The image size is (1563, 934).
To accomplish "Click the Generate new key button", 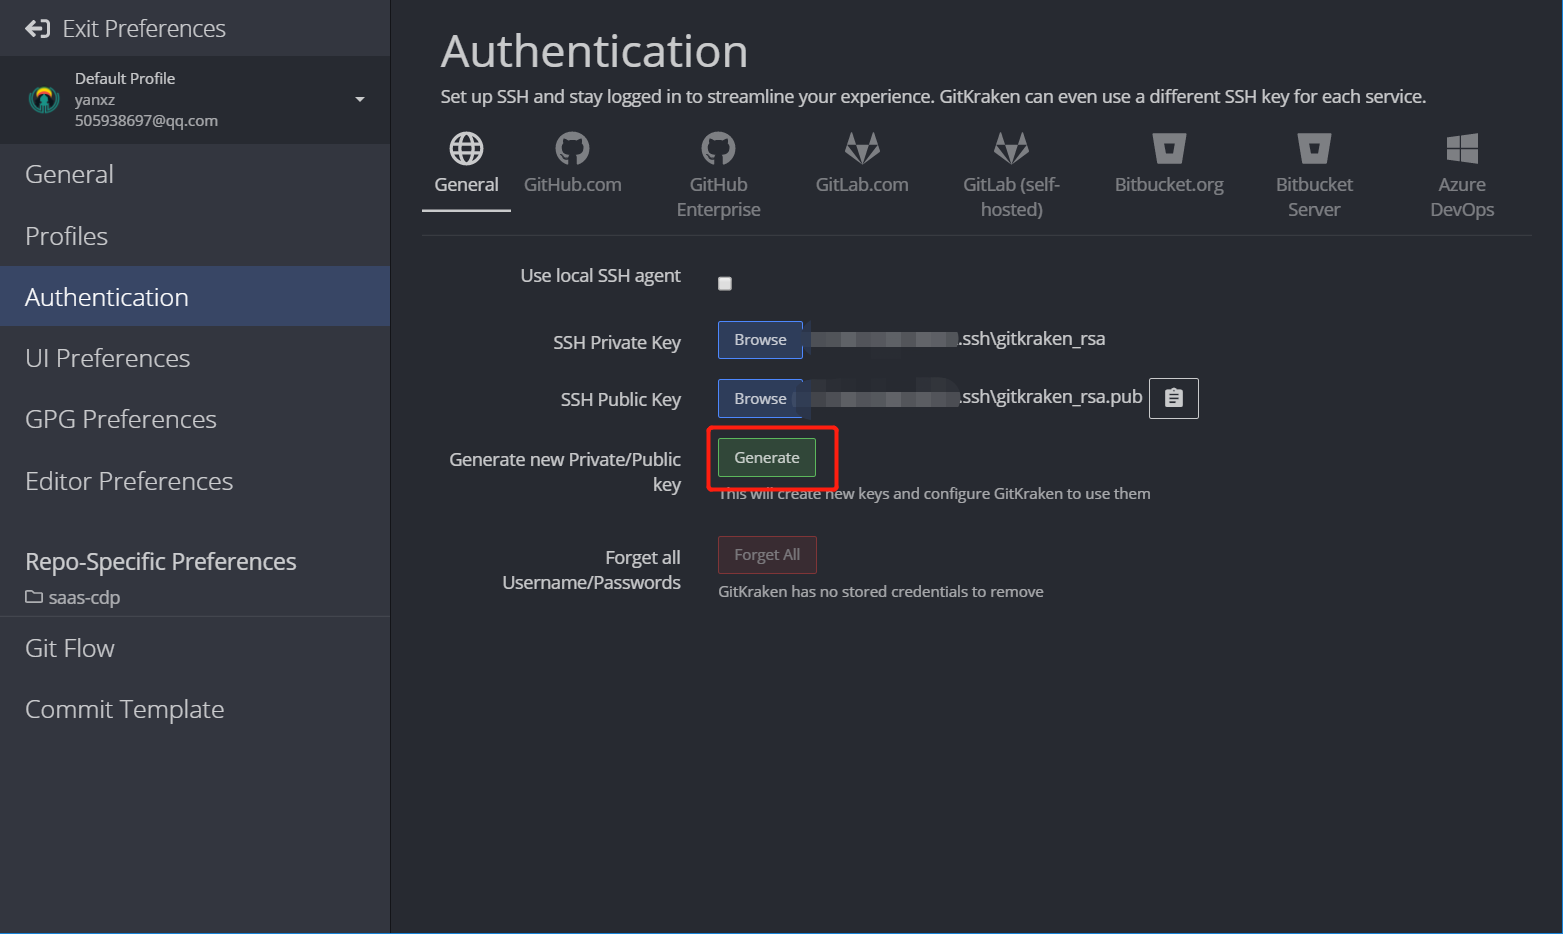I will (767, 457).
